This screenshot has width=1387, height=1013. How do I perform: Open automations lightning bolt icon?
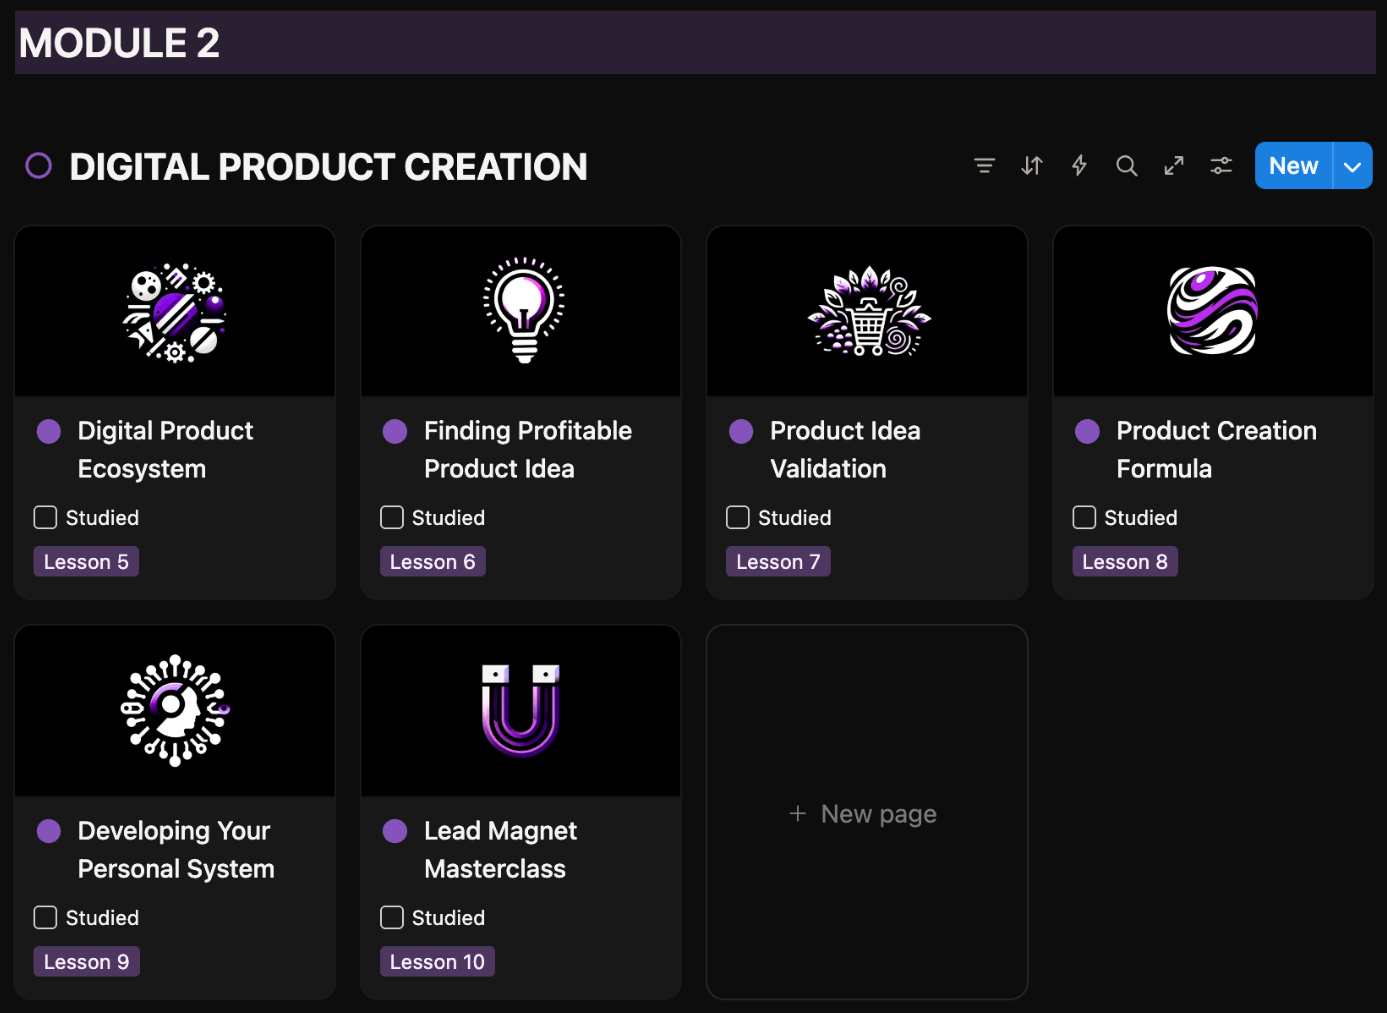point(1079,166)
